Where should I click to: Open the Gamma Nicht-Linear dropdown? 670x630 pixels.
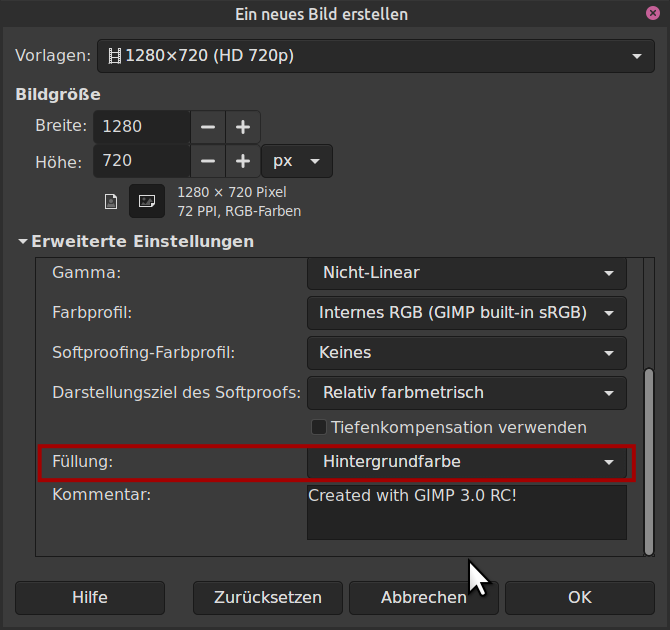point(467,273)
